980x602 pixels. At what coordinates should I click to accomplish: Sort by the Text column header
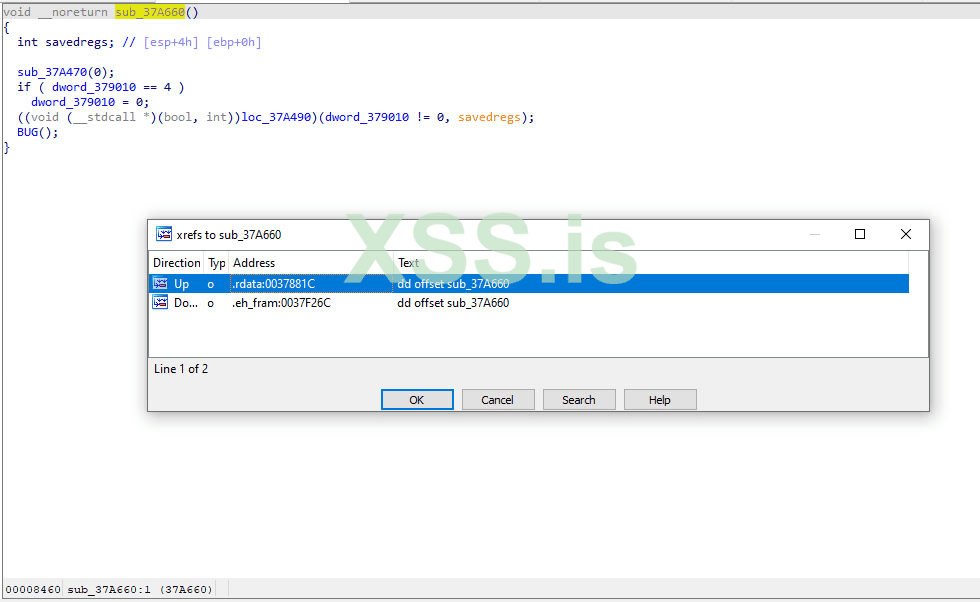click(x=409, y=263)
